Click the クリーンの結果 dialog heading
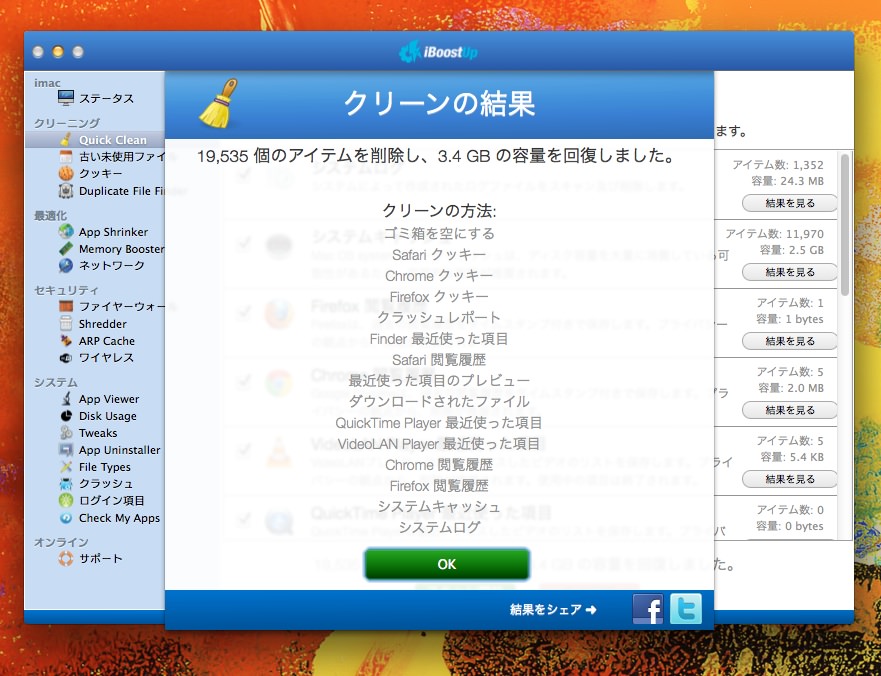The height and width of the screenshot is (676, 881). [439, 104]
